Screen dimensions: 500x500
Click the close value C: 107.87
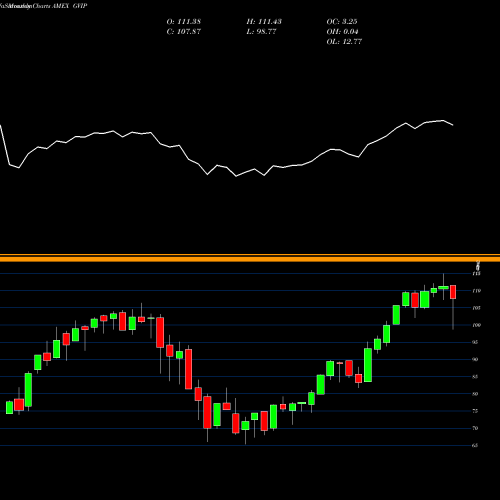[184, 32]
